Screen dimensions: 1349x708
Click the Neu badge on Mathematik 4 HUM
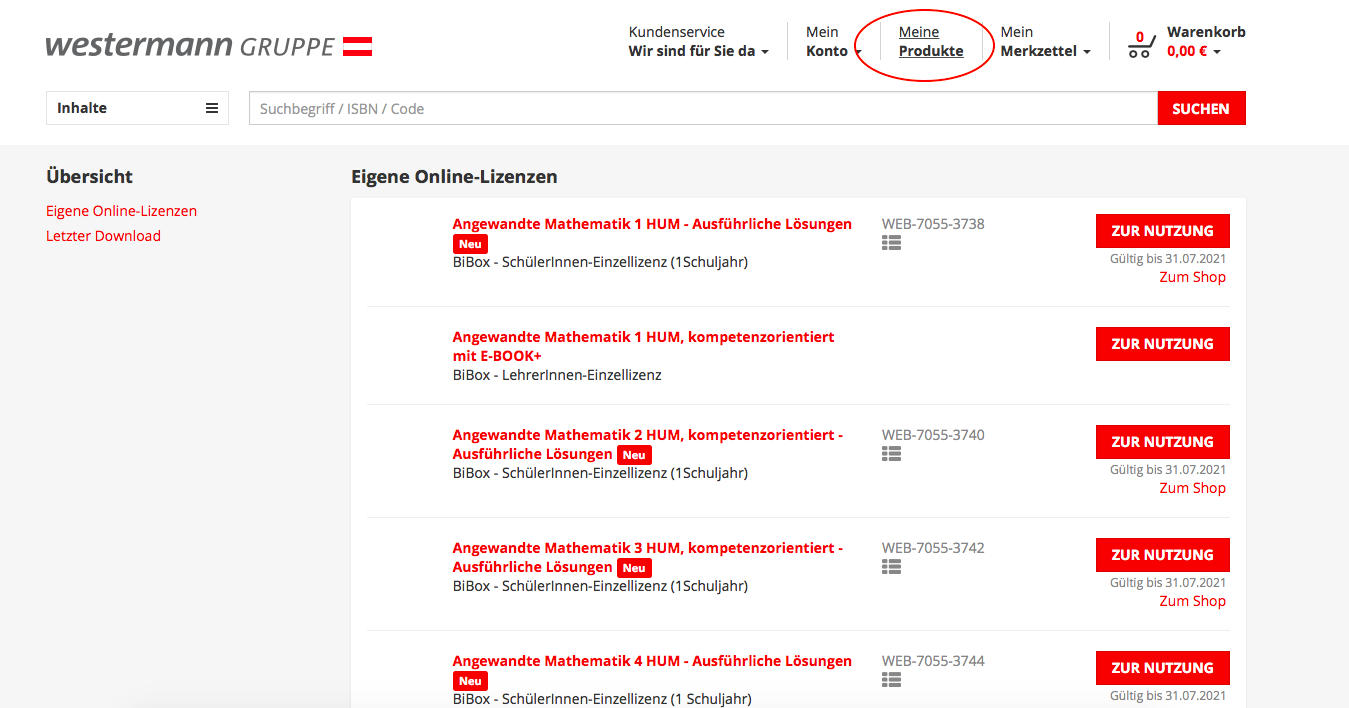[x=470, y=681]
